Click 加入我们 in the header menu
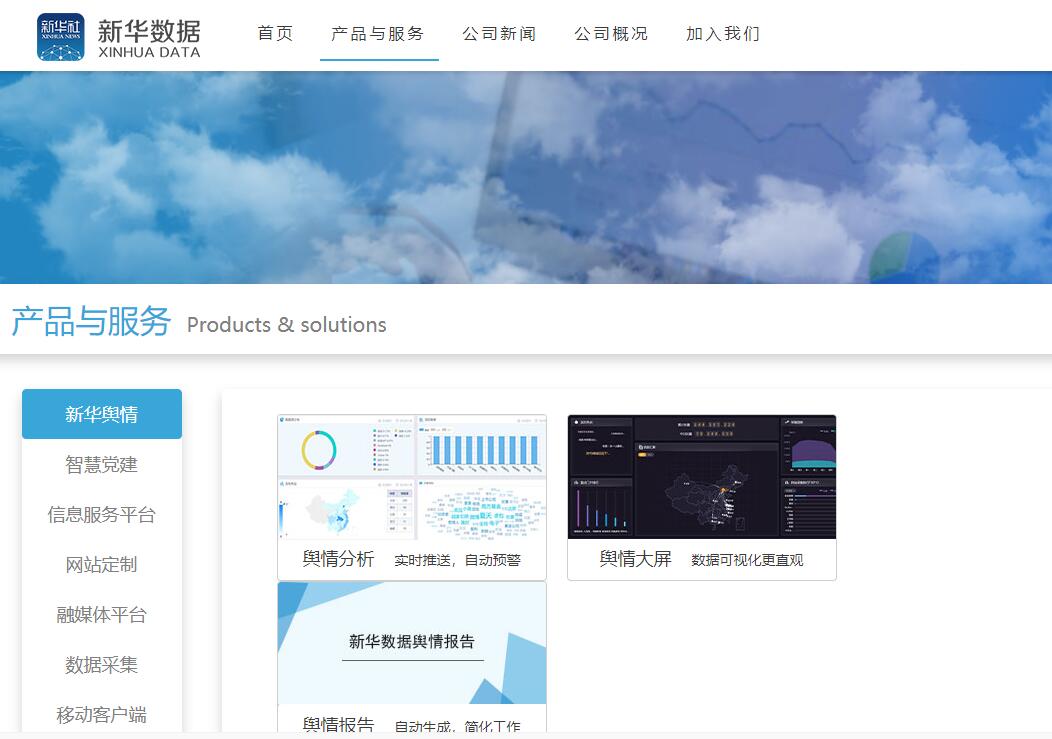The image size is (1052, 739). [x=723, y=34]
